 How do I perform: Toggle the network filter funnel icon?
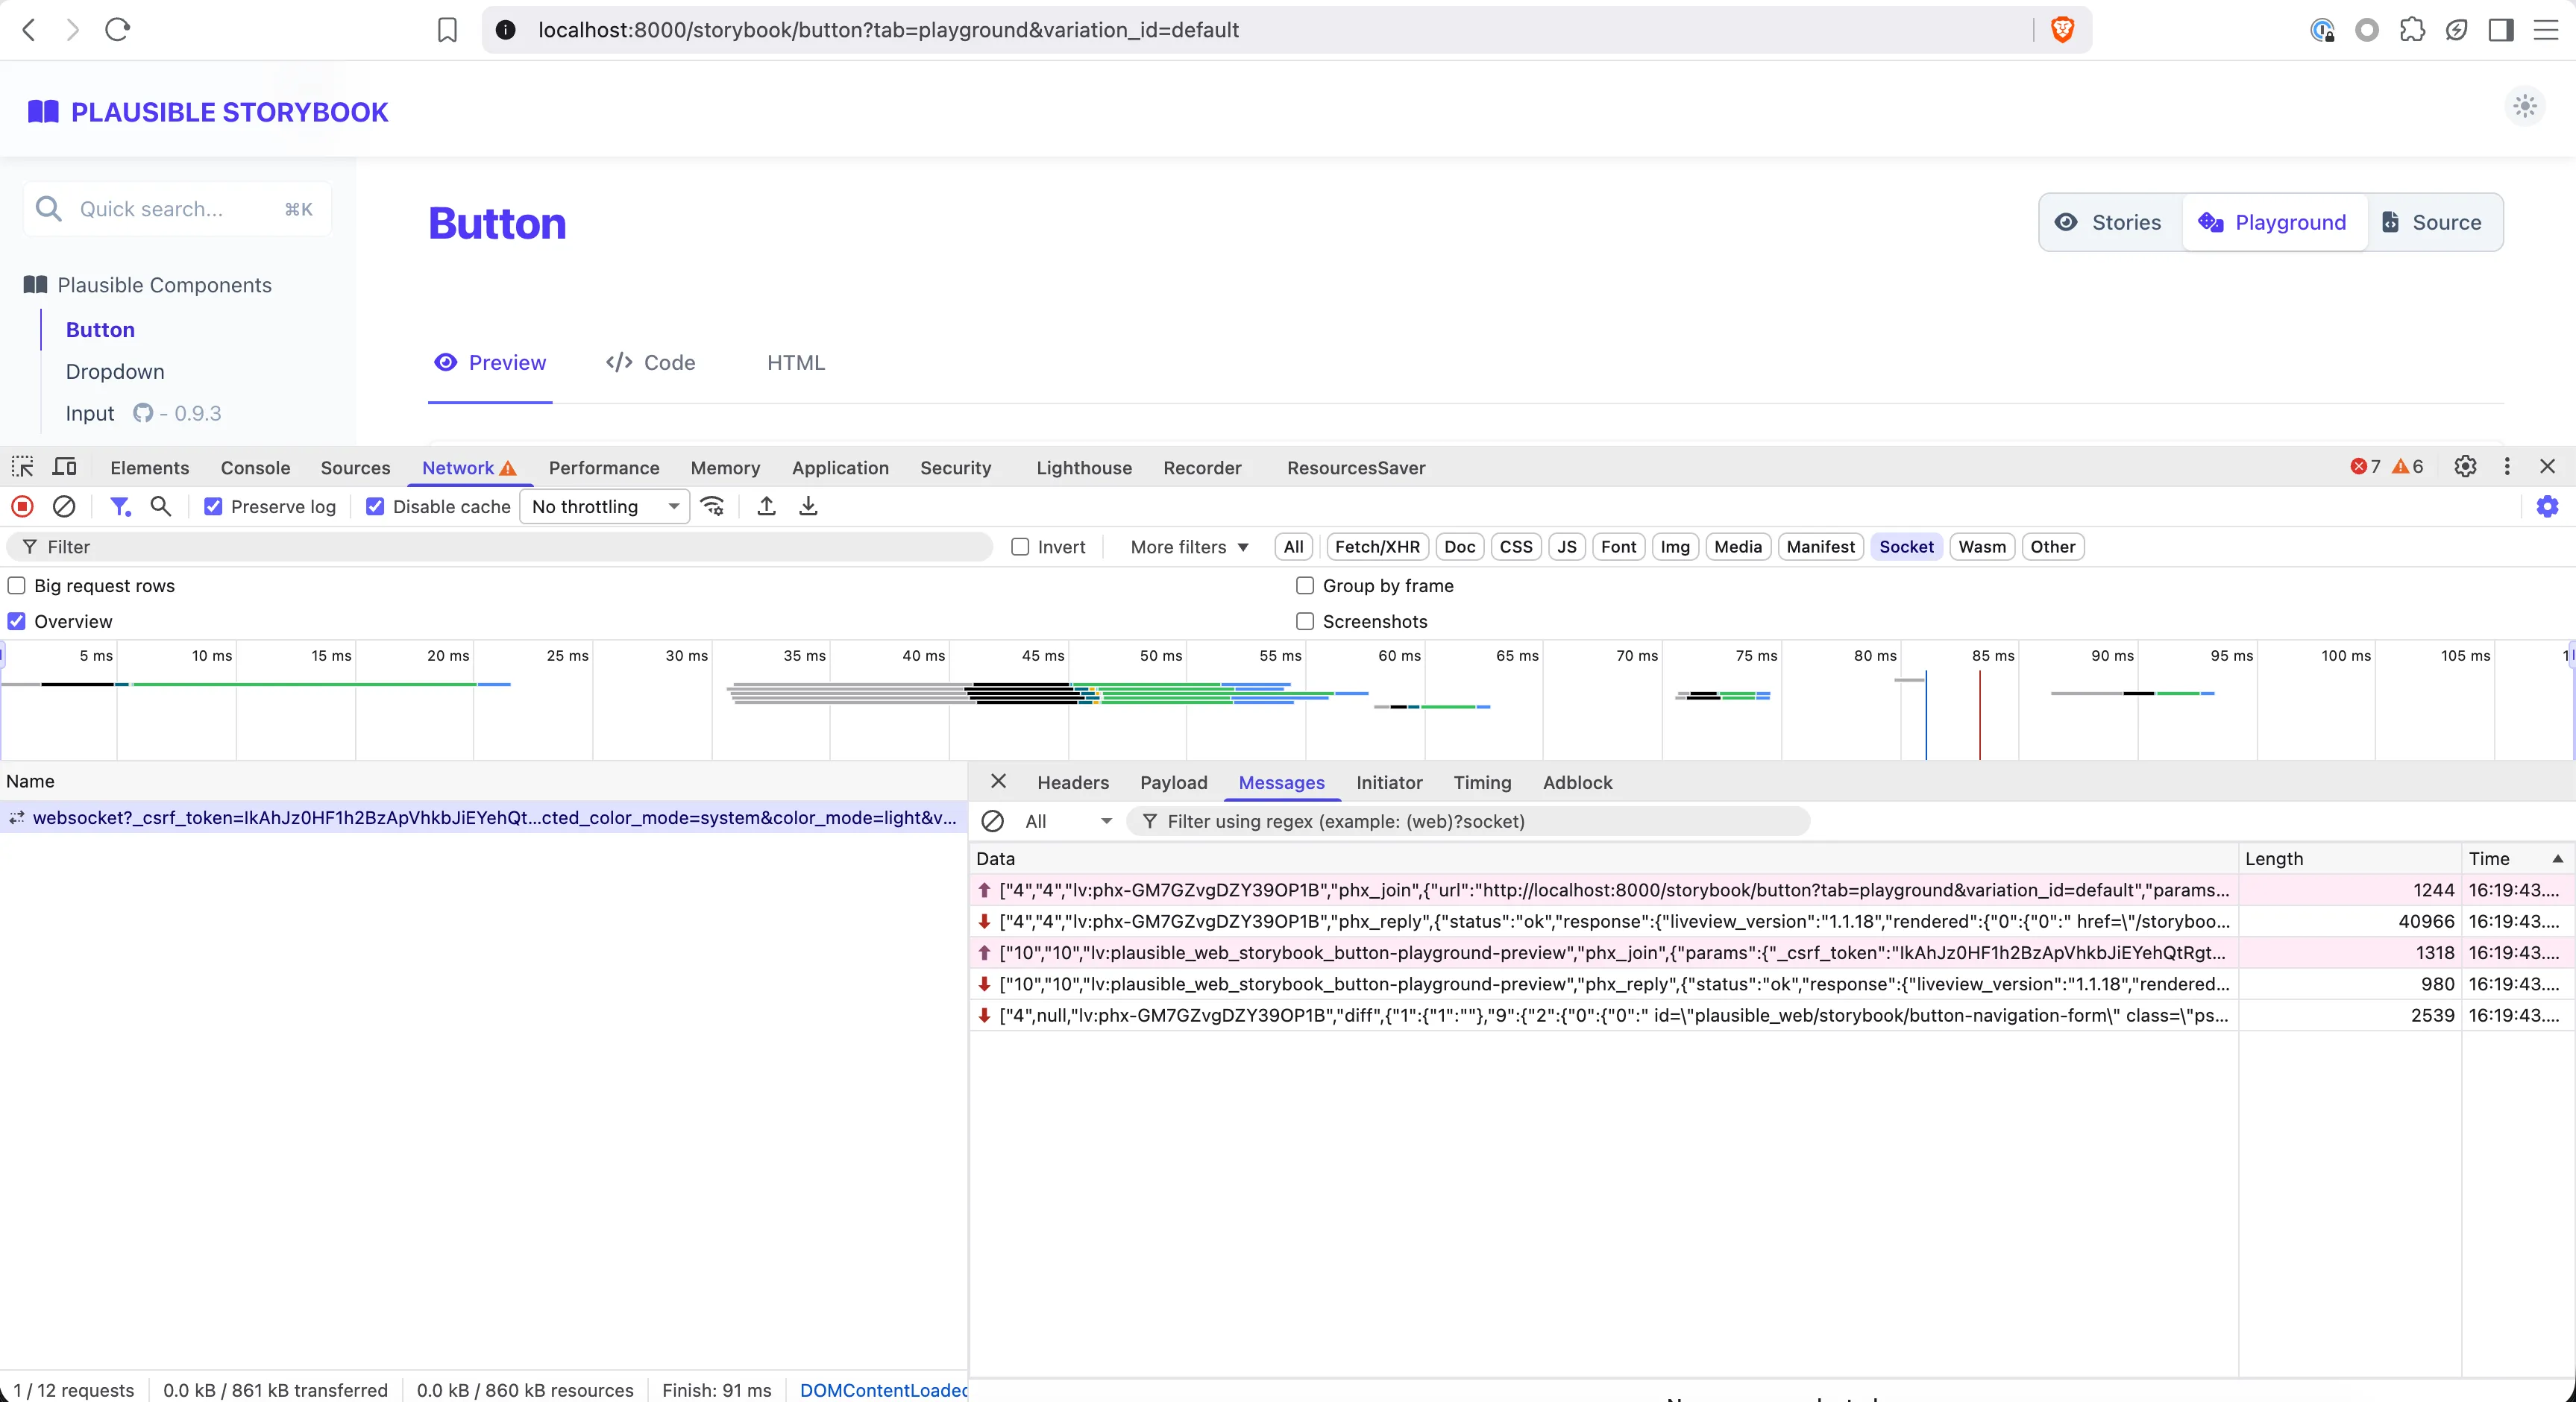(x=120, y=506)
